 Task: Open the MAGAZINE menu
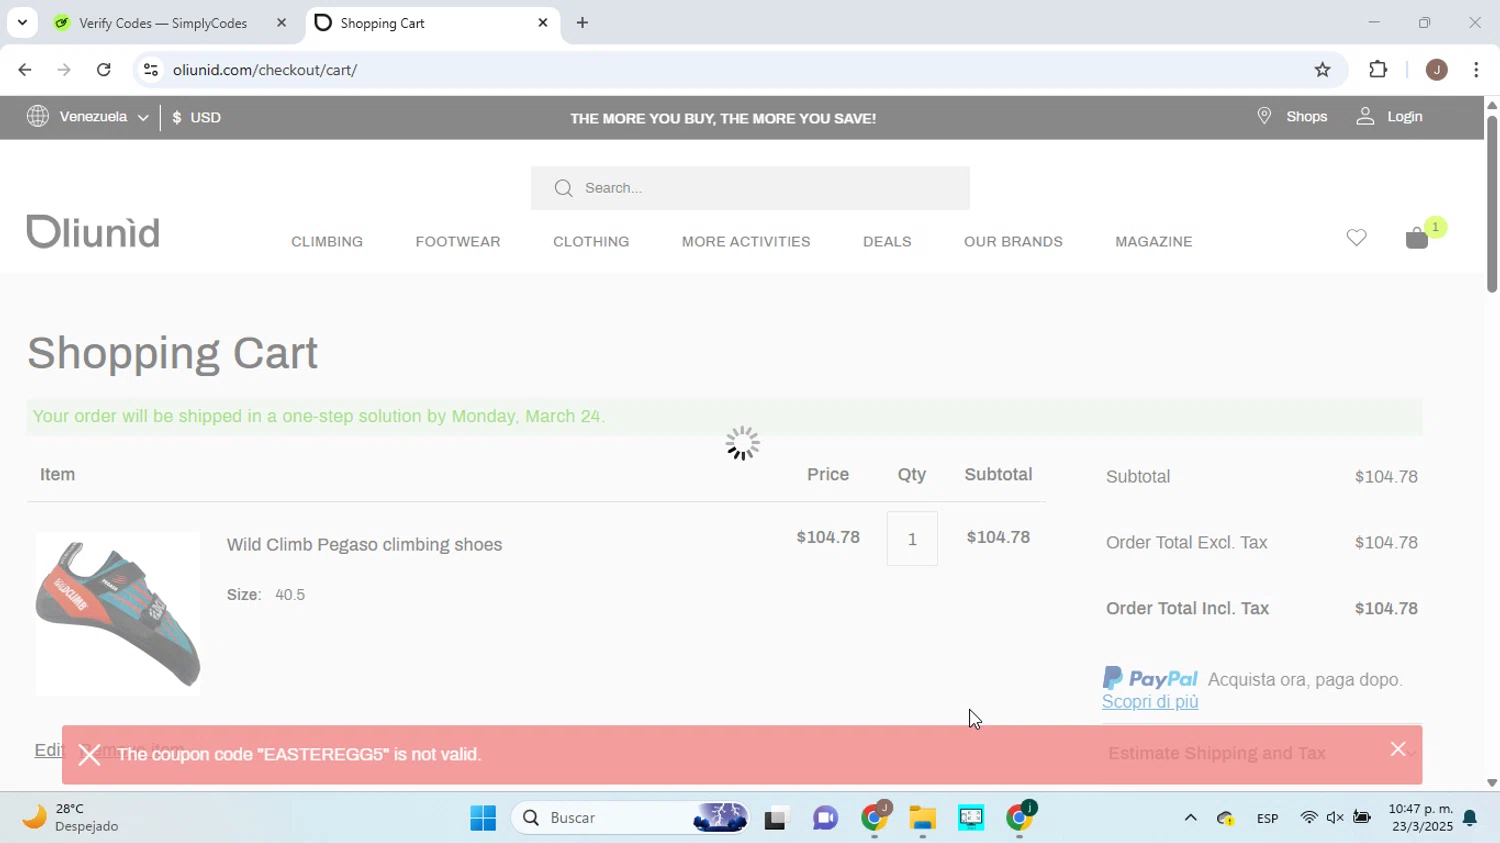(1154, 242)
